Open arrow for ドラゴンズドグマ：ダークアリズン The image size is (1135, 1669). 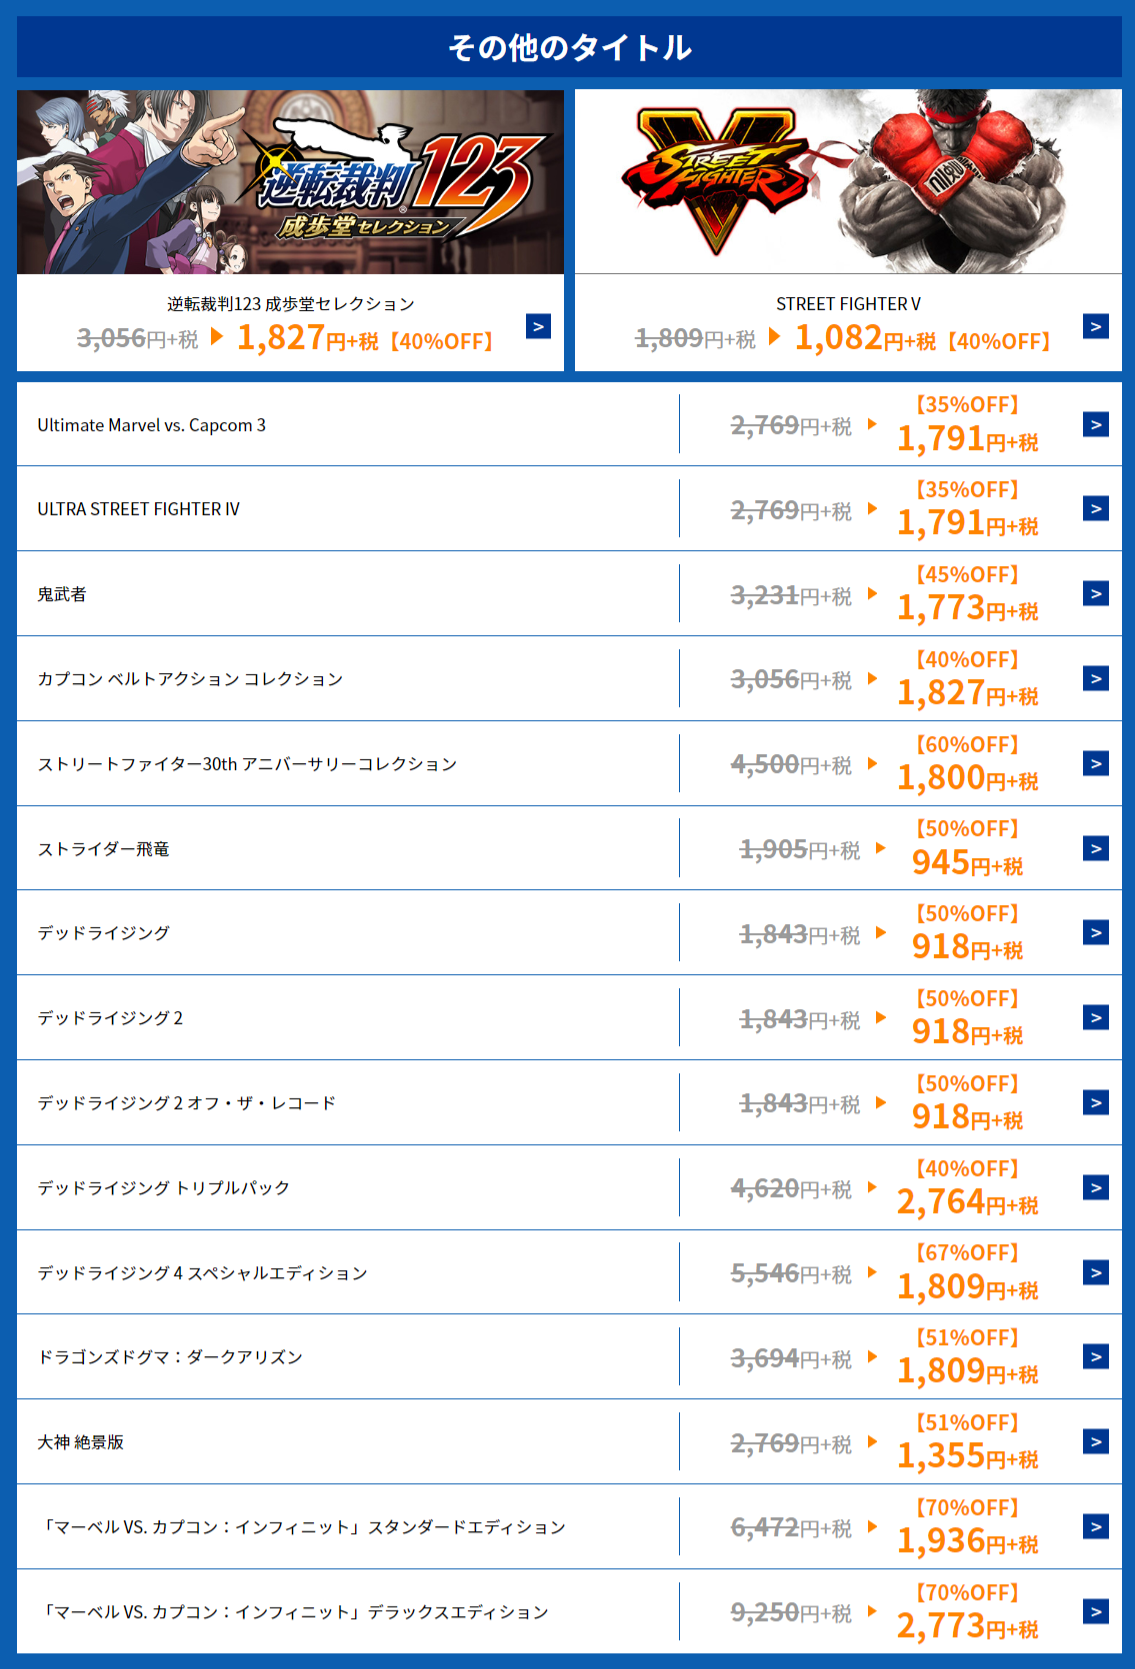pos(1095,1357)
